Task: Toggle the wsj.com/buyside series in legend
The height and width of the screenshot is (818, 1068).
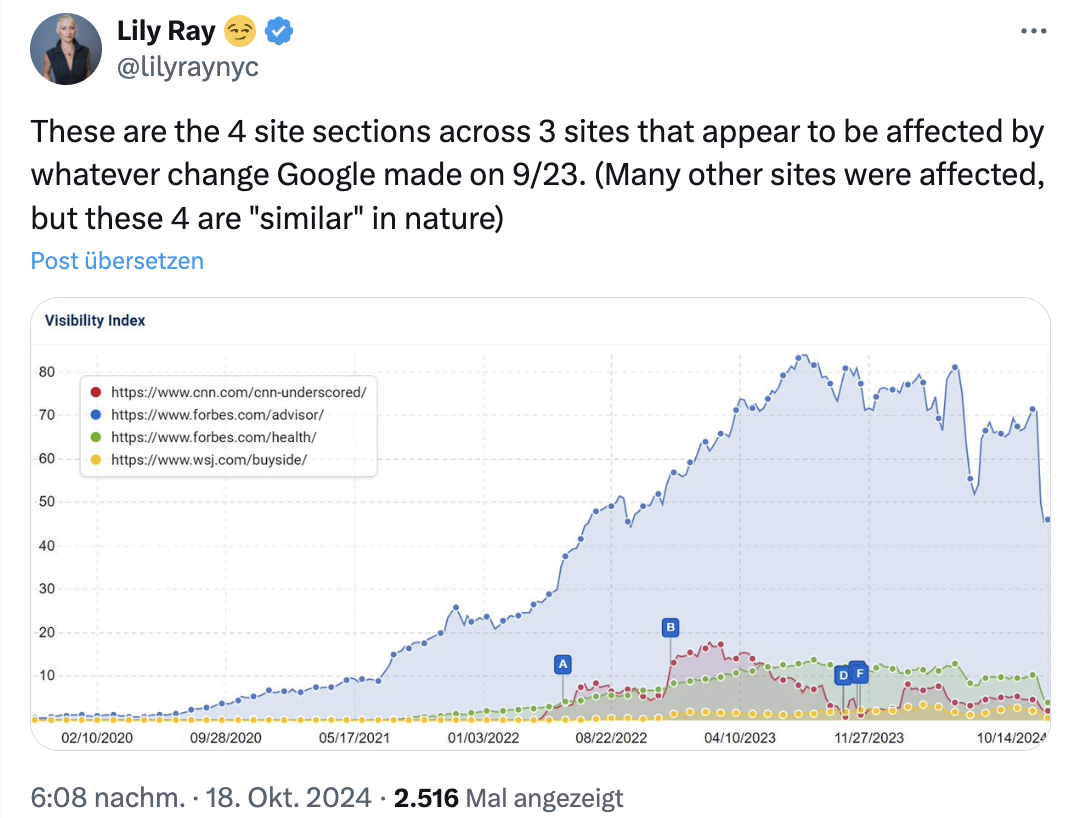Action: (x=210, y=460)
